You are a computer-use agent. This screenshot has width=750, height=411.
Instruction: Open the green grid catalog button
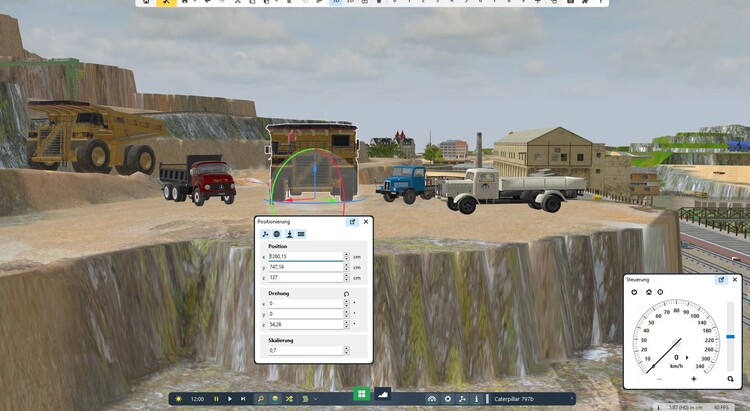(362, 394)
